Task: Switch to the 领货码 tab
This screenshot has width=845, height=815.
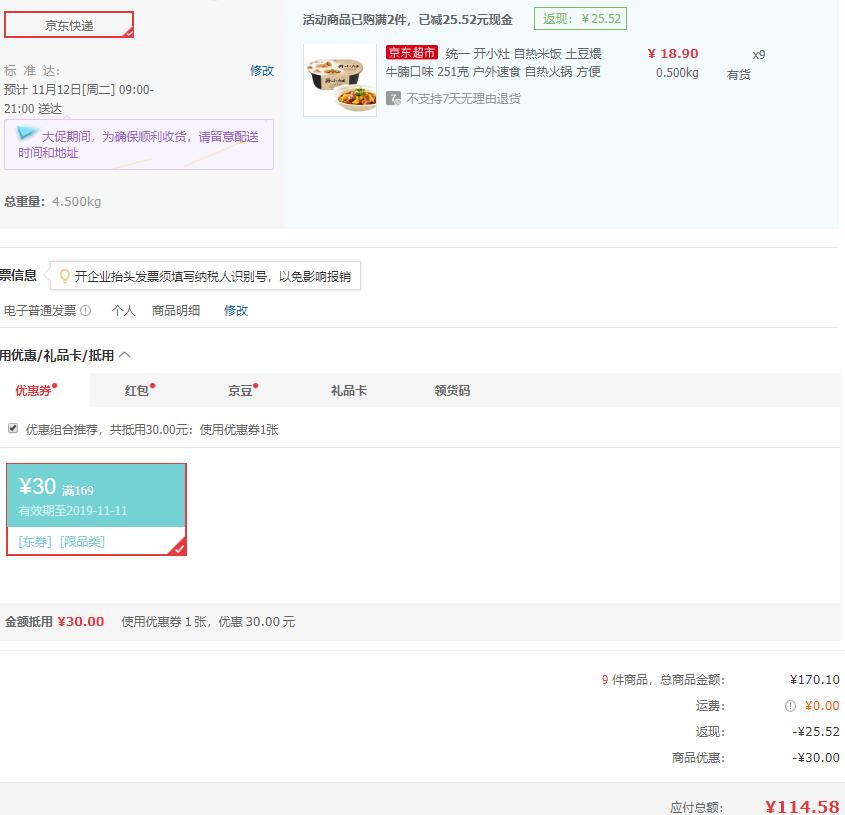Action: 452,390
